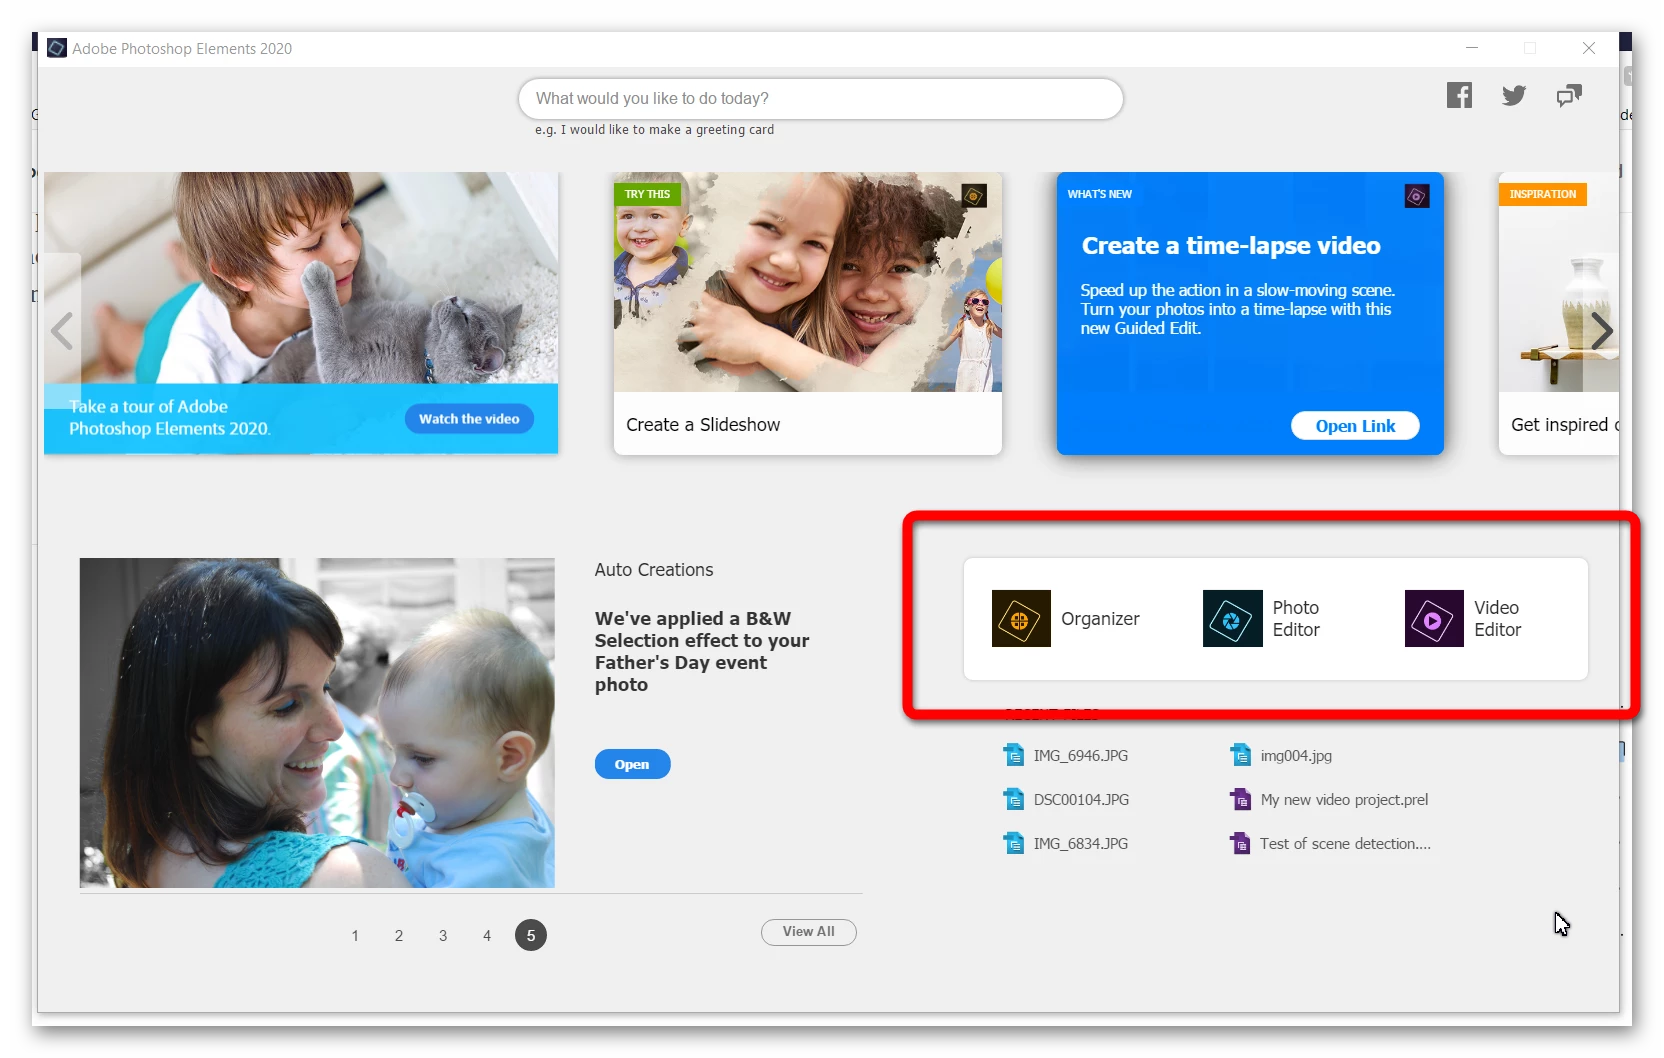Open the Auto Creation with Open button

coord(632,764)
